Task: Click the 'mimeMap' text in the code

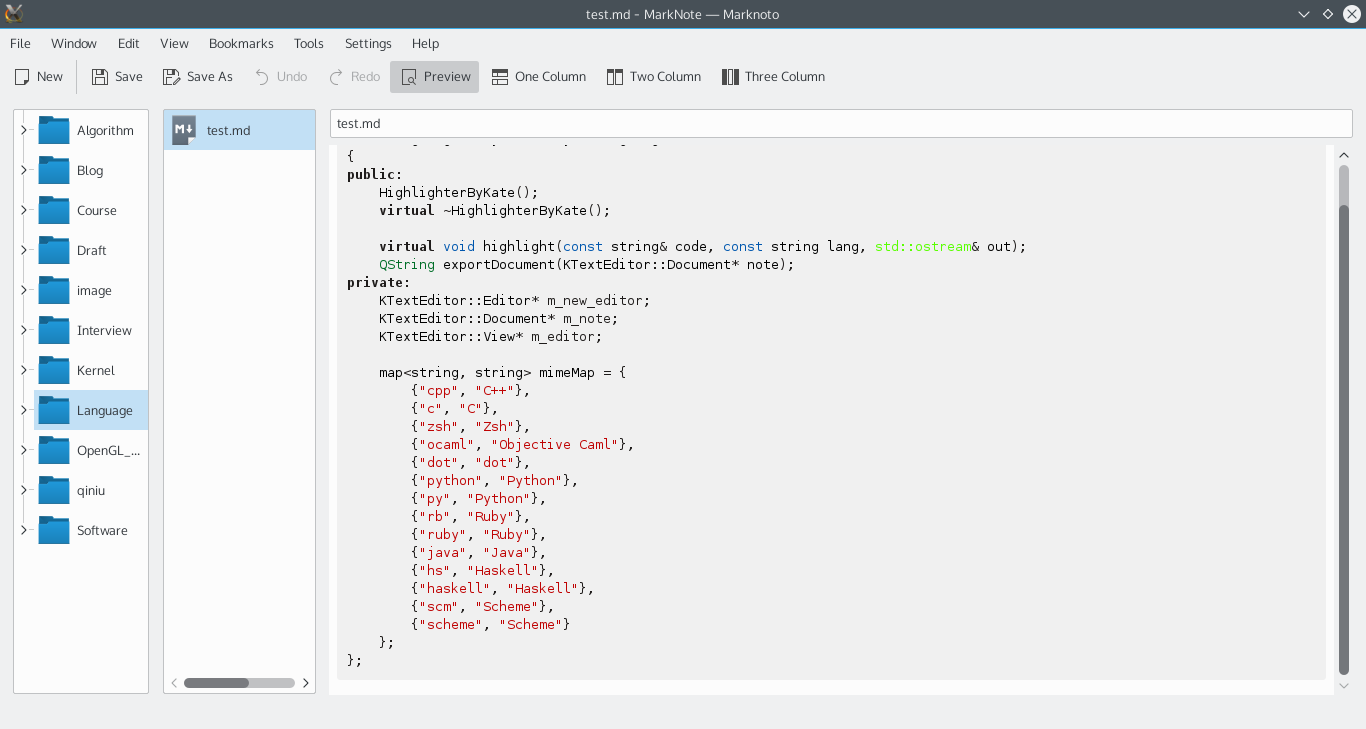Action: click(567, 372)
